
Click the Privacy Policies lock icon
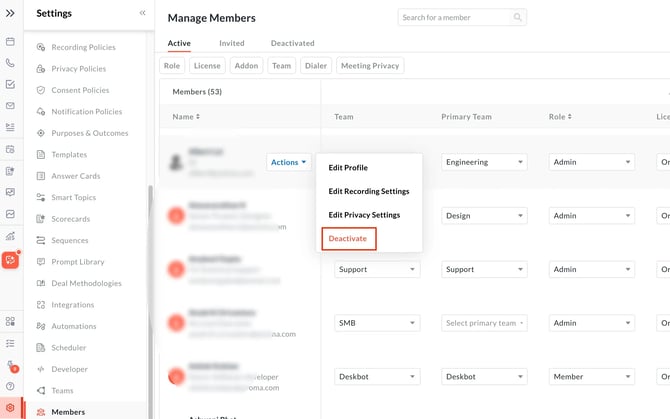[x=41, y=68]
